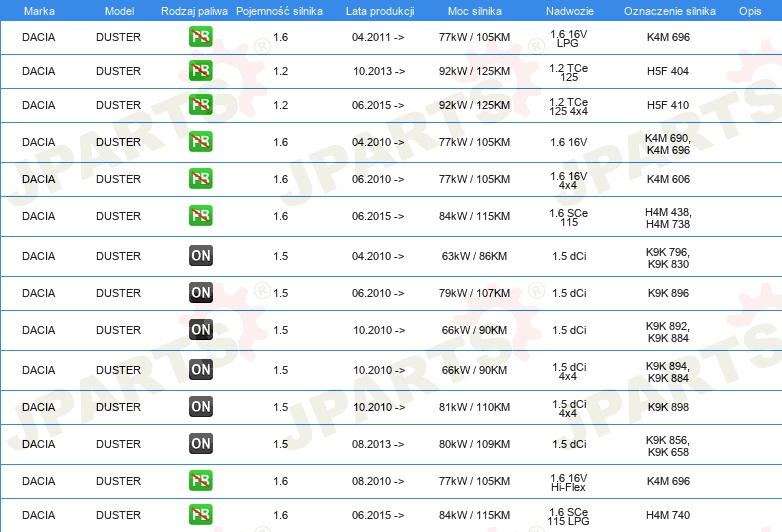Image resolution: width=782 pixels, height=532 pixels.
Task: Click petrol icon in K4M 696 LPG row
Action: (200, 37)
